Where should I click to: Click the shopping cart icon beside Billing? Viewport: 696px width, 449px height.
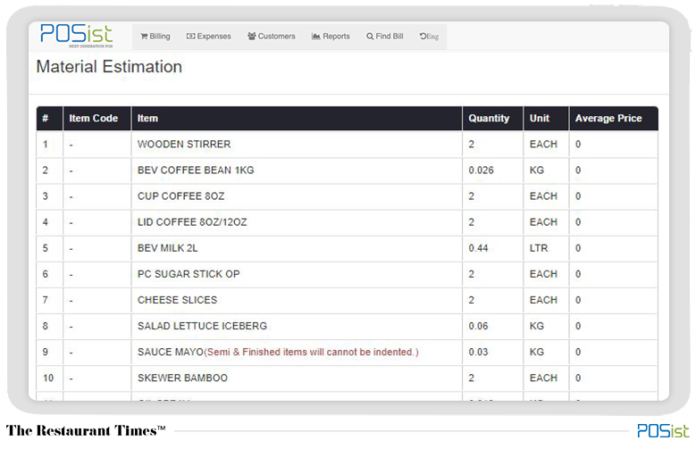click(x=144, y=36)
